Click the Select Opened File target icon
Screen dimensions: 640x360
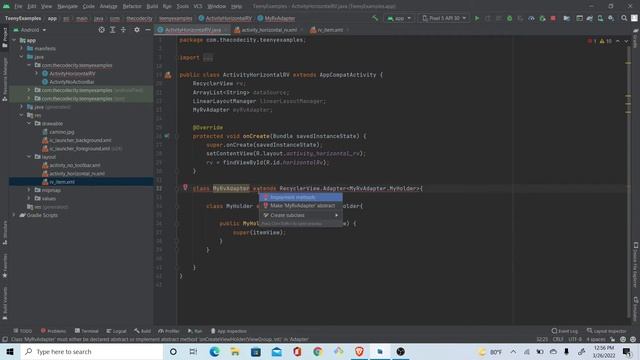tap(101, 30)
